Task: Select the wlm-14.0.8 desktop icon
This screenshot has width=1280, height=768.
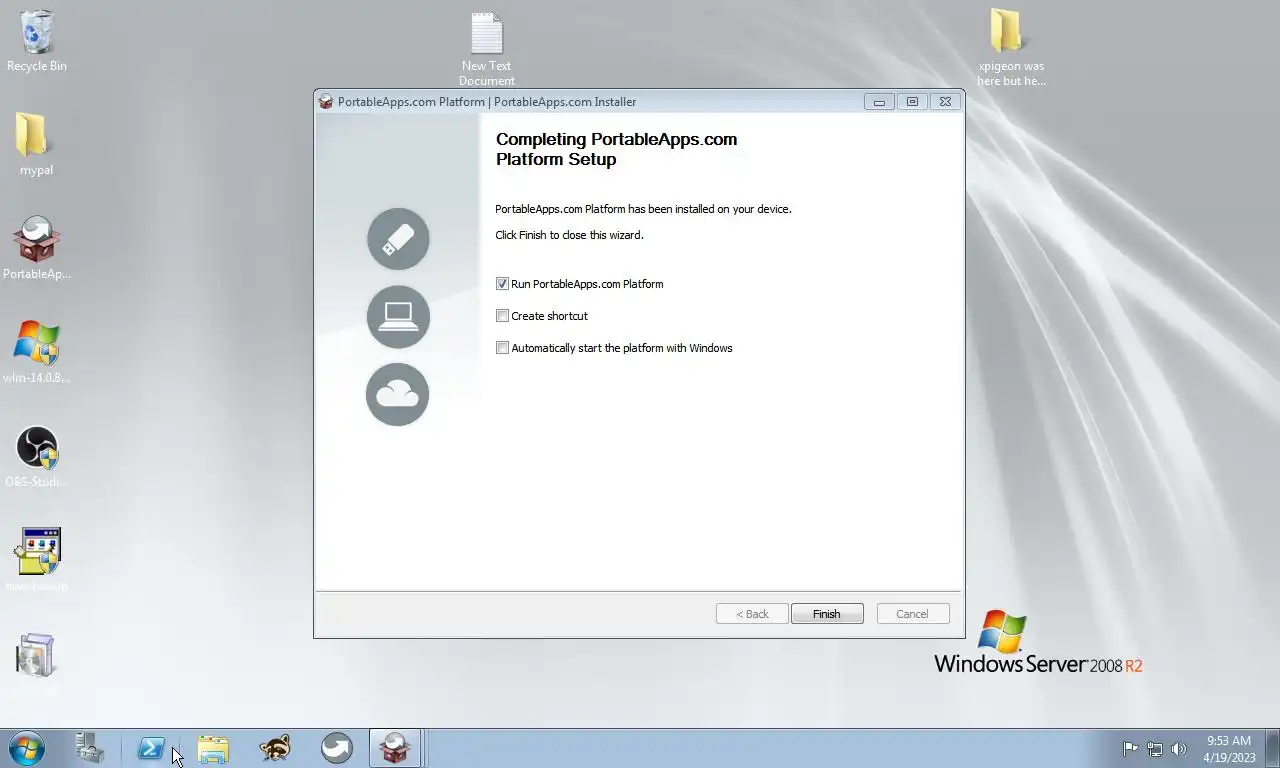Action: pos(37,352)
